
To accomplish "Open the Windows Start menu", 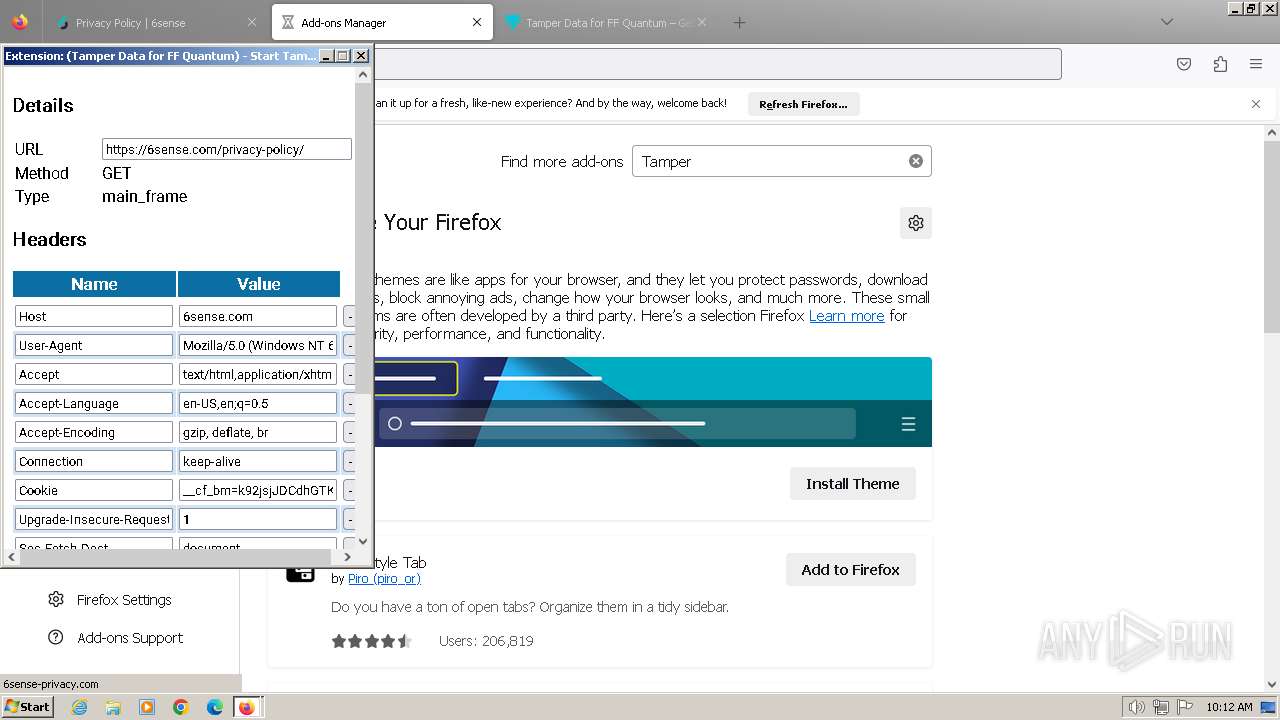I will pyautogui.click(x=27, y=706).
